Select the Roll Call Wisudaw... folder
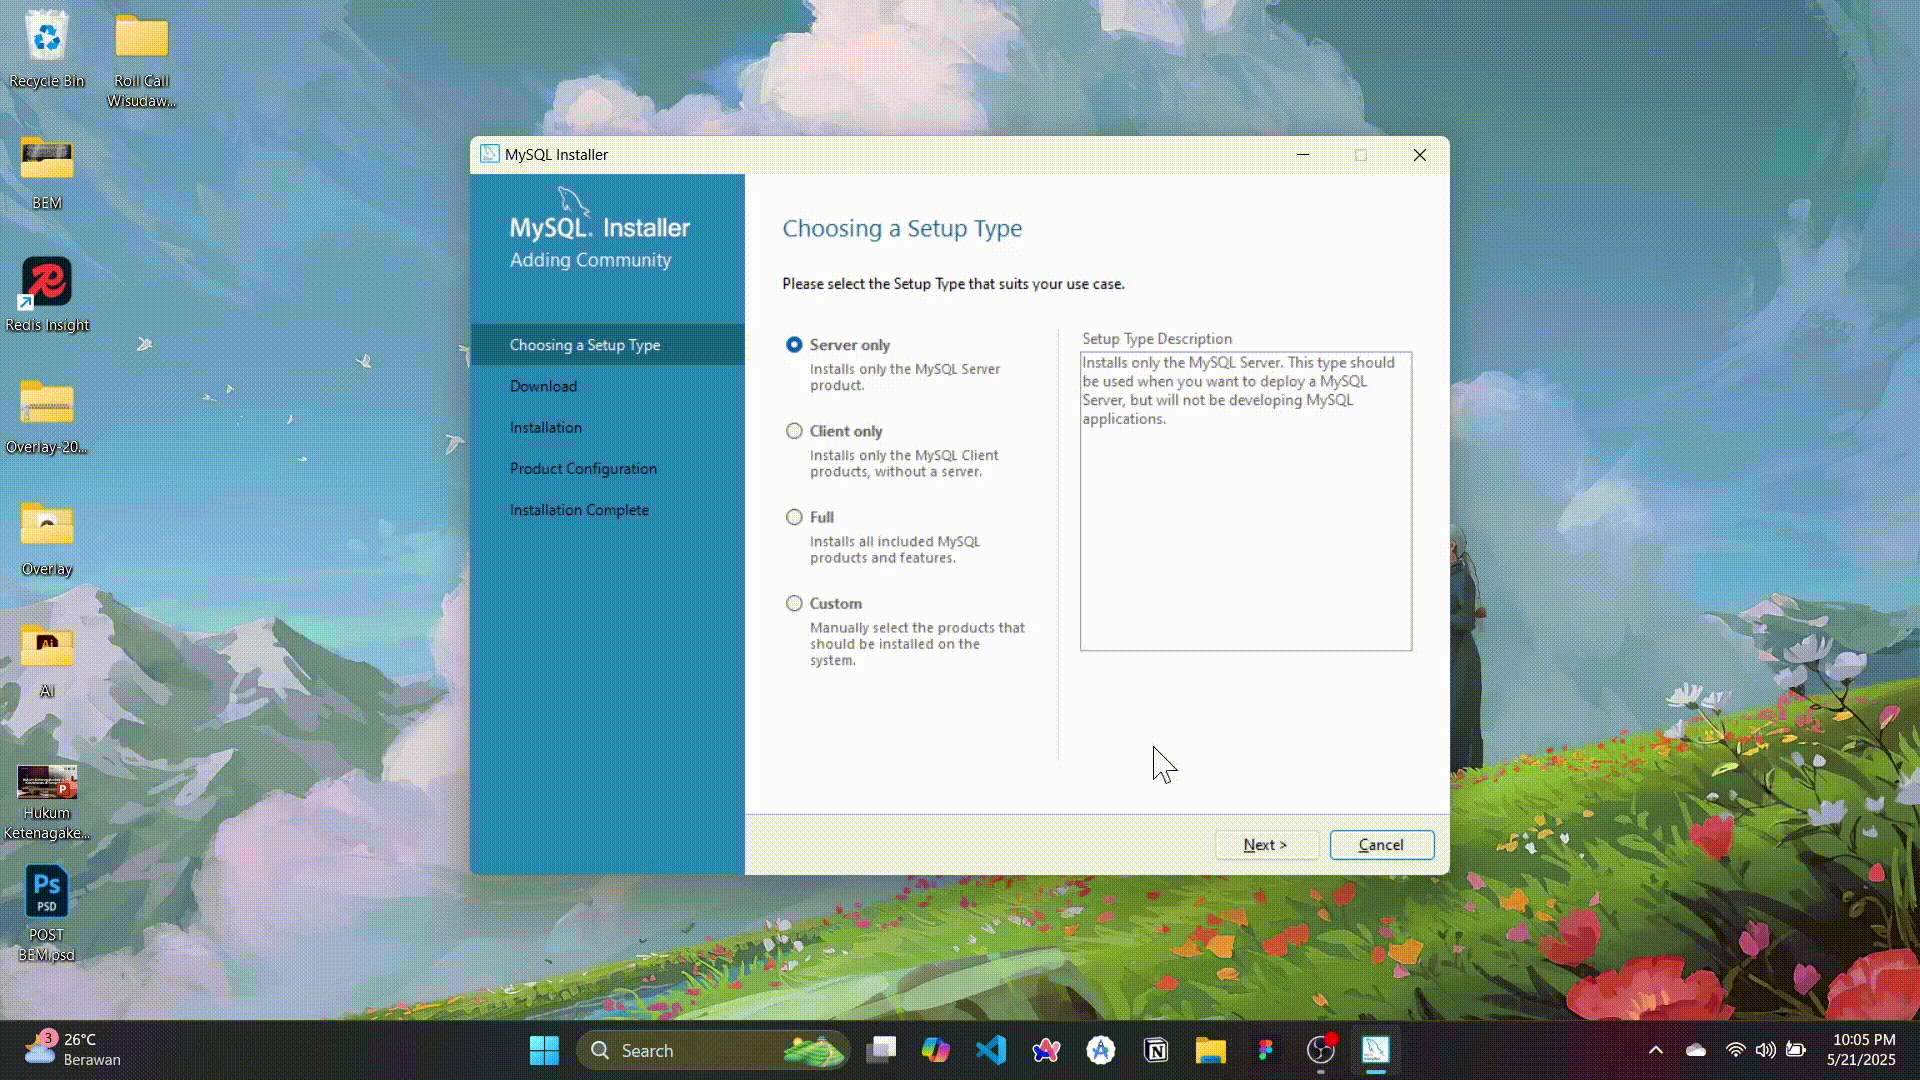Viewport: 1920px width, 1080px height. click(x=141, y=60)
